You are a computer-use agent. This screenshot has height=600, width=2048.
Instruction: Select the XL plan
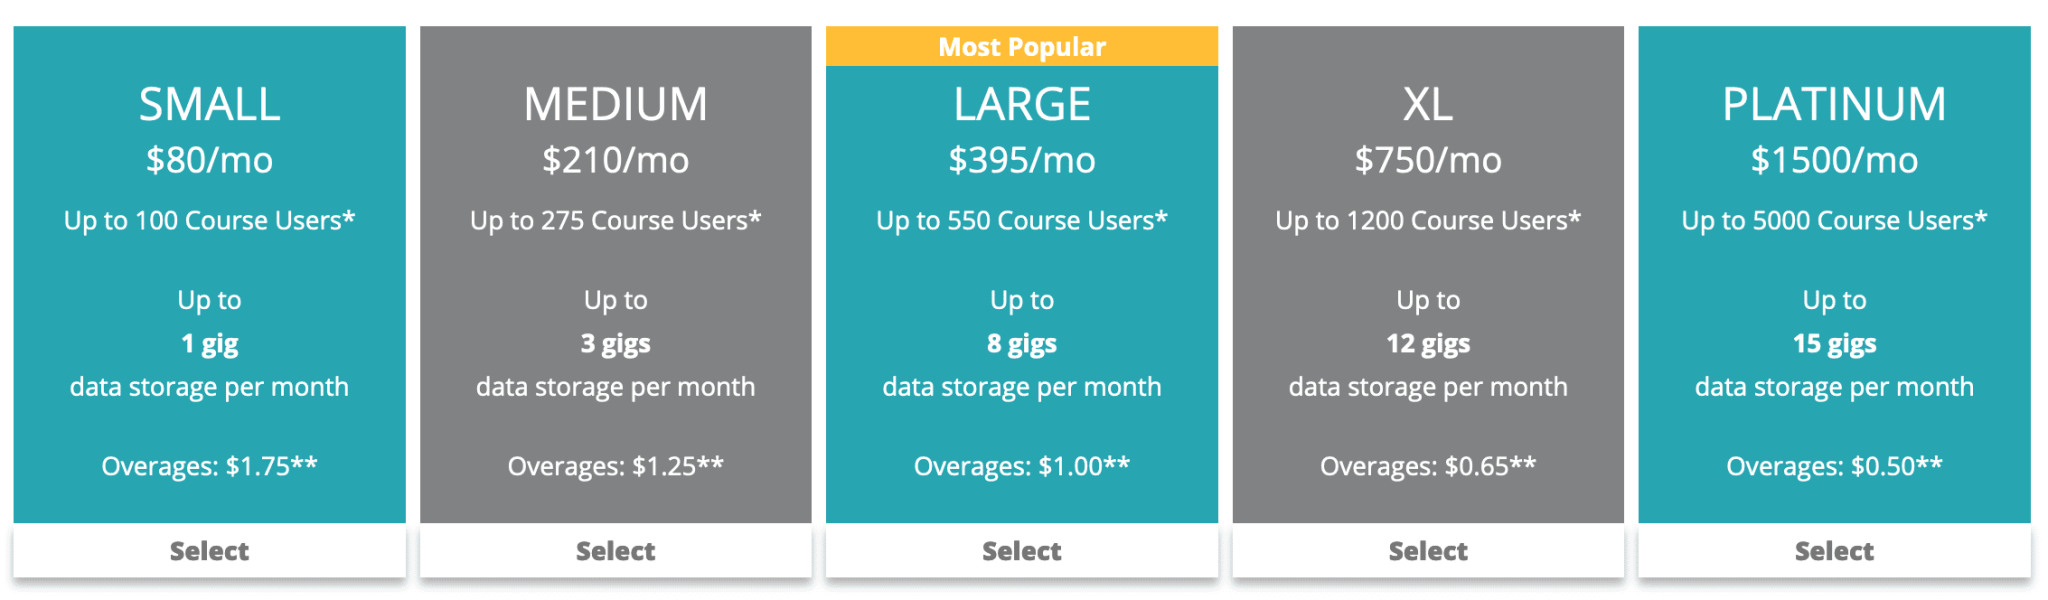coord(1427,550)
